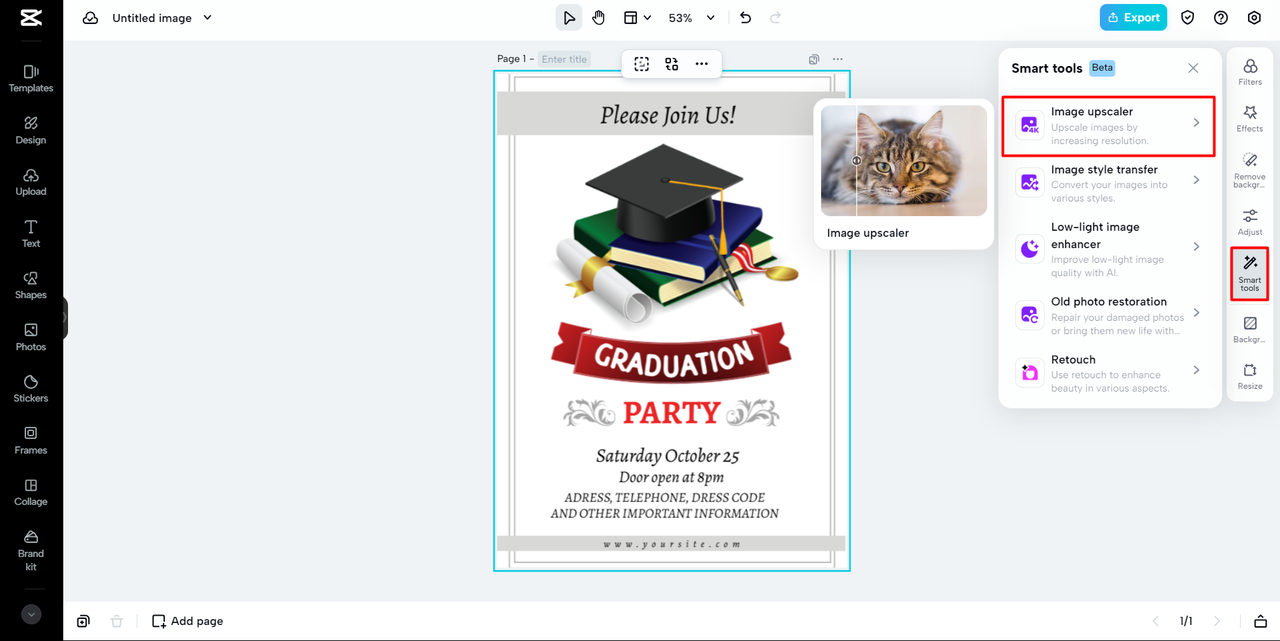
Task: Open the Resize tool
Action: pyautogui.click(x=1250, y=377)
